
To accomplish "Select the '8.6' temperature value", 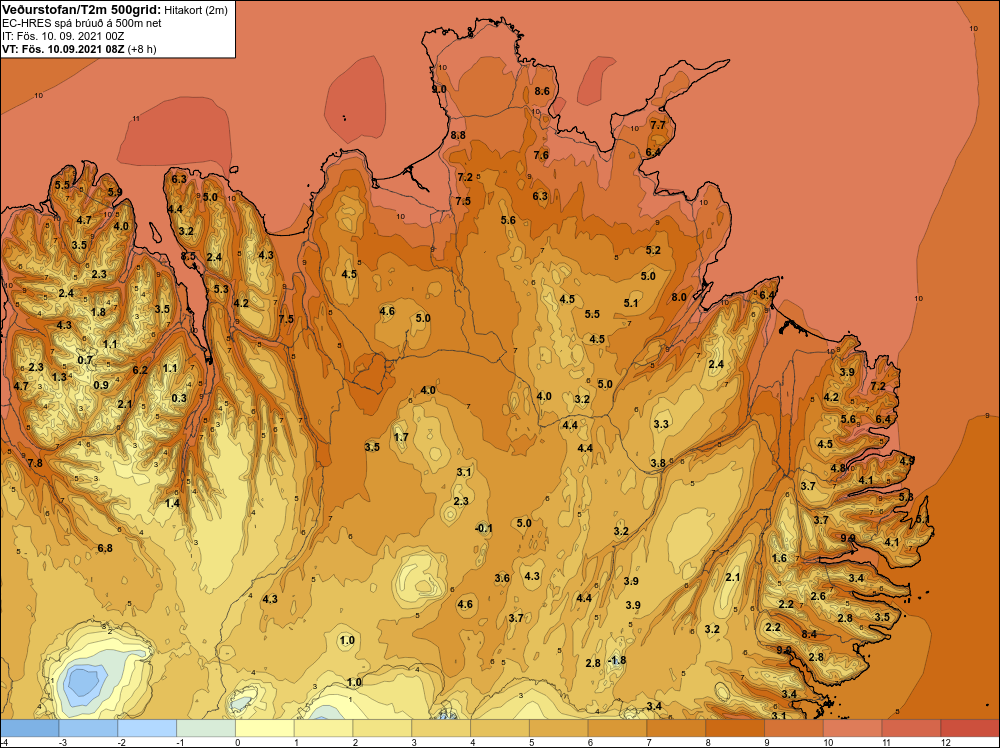I will (542, 91).
